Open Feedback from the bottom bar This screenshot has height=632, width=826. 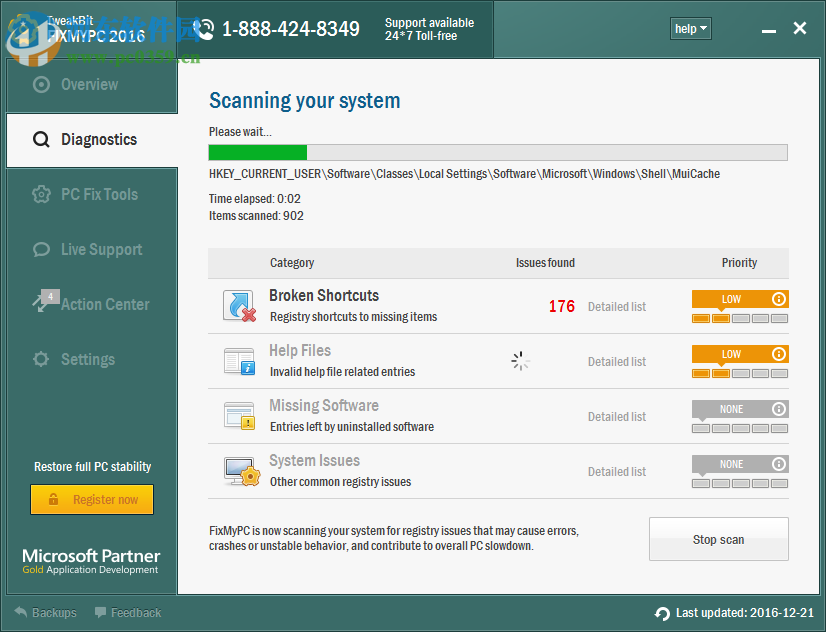(x=128, y=613)
